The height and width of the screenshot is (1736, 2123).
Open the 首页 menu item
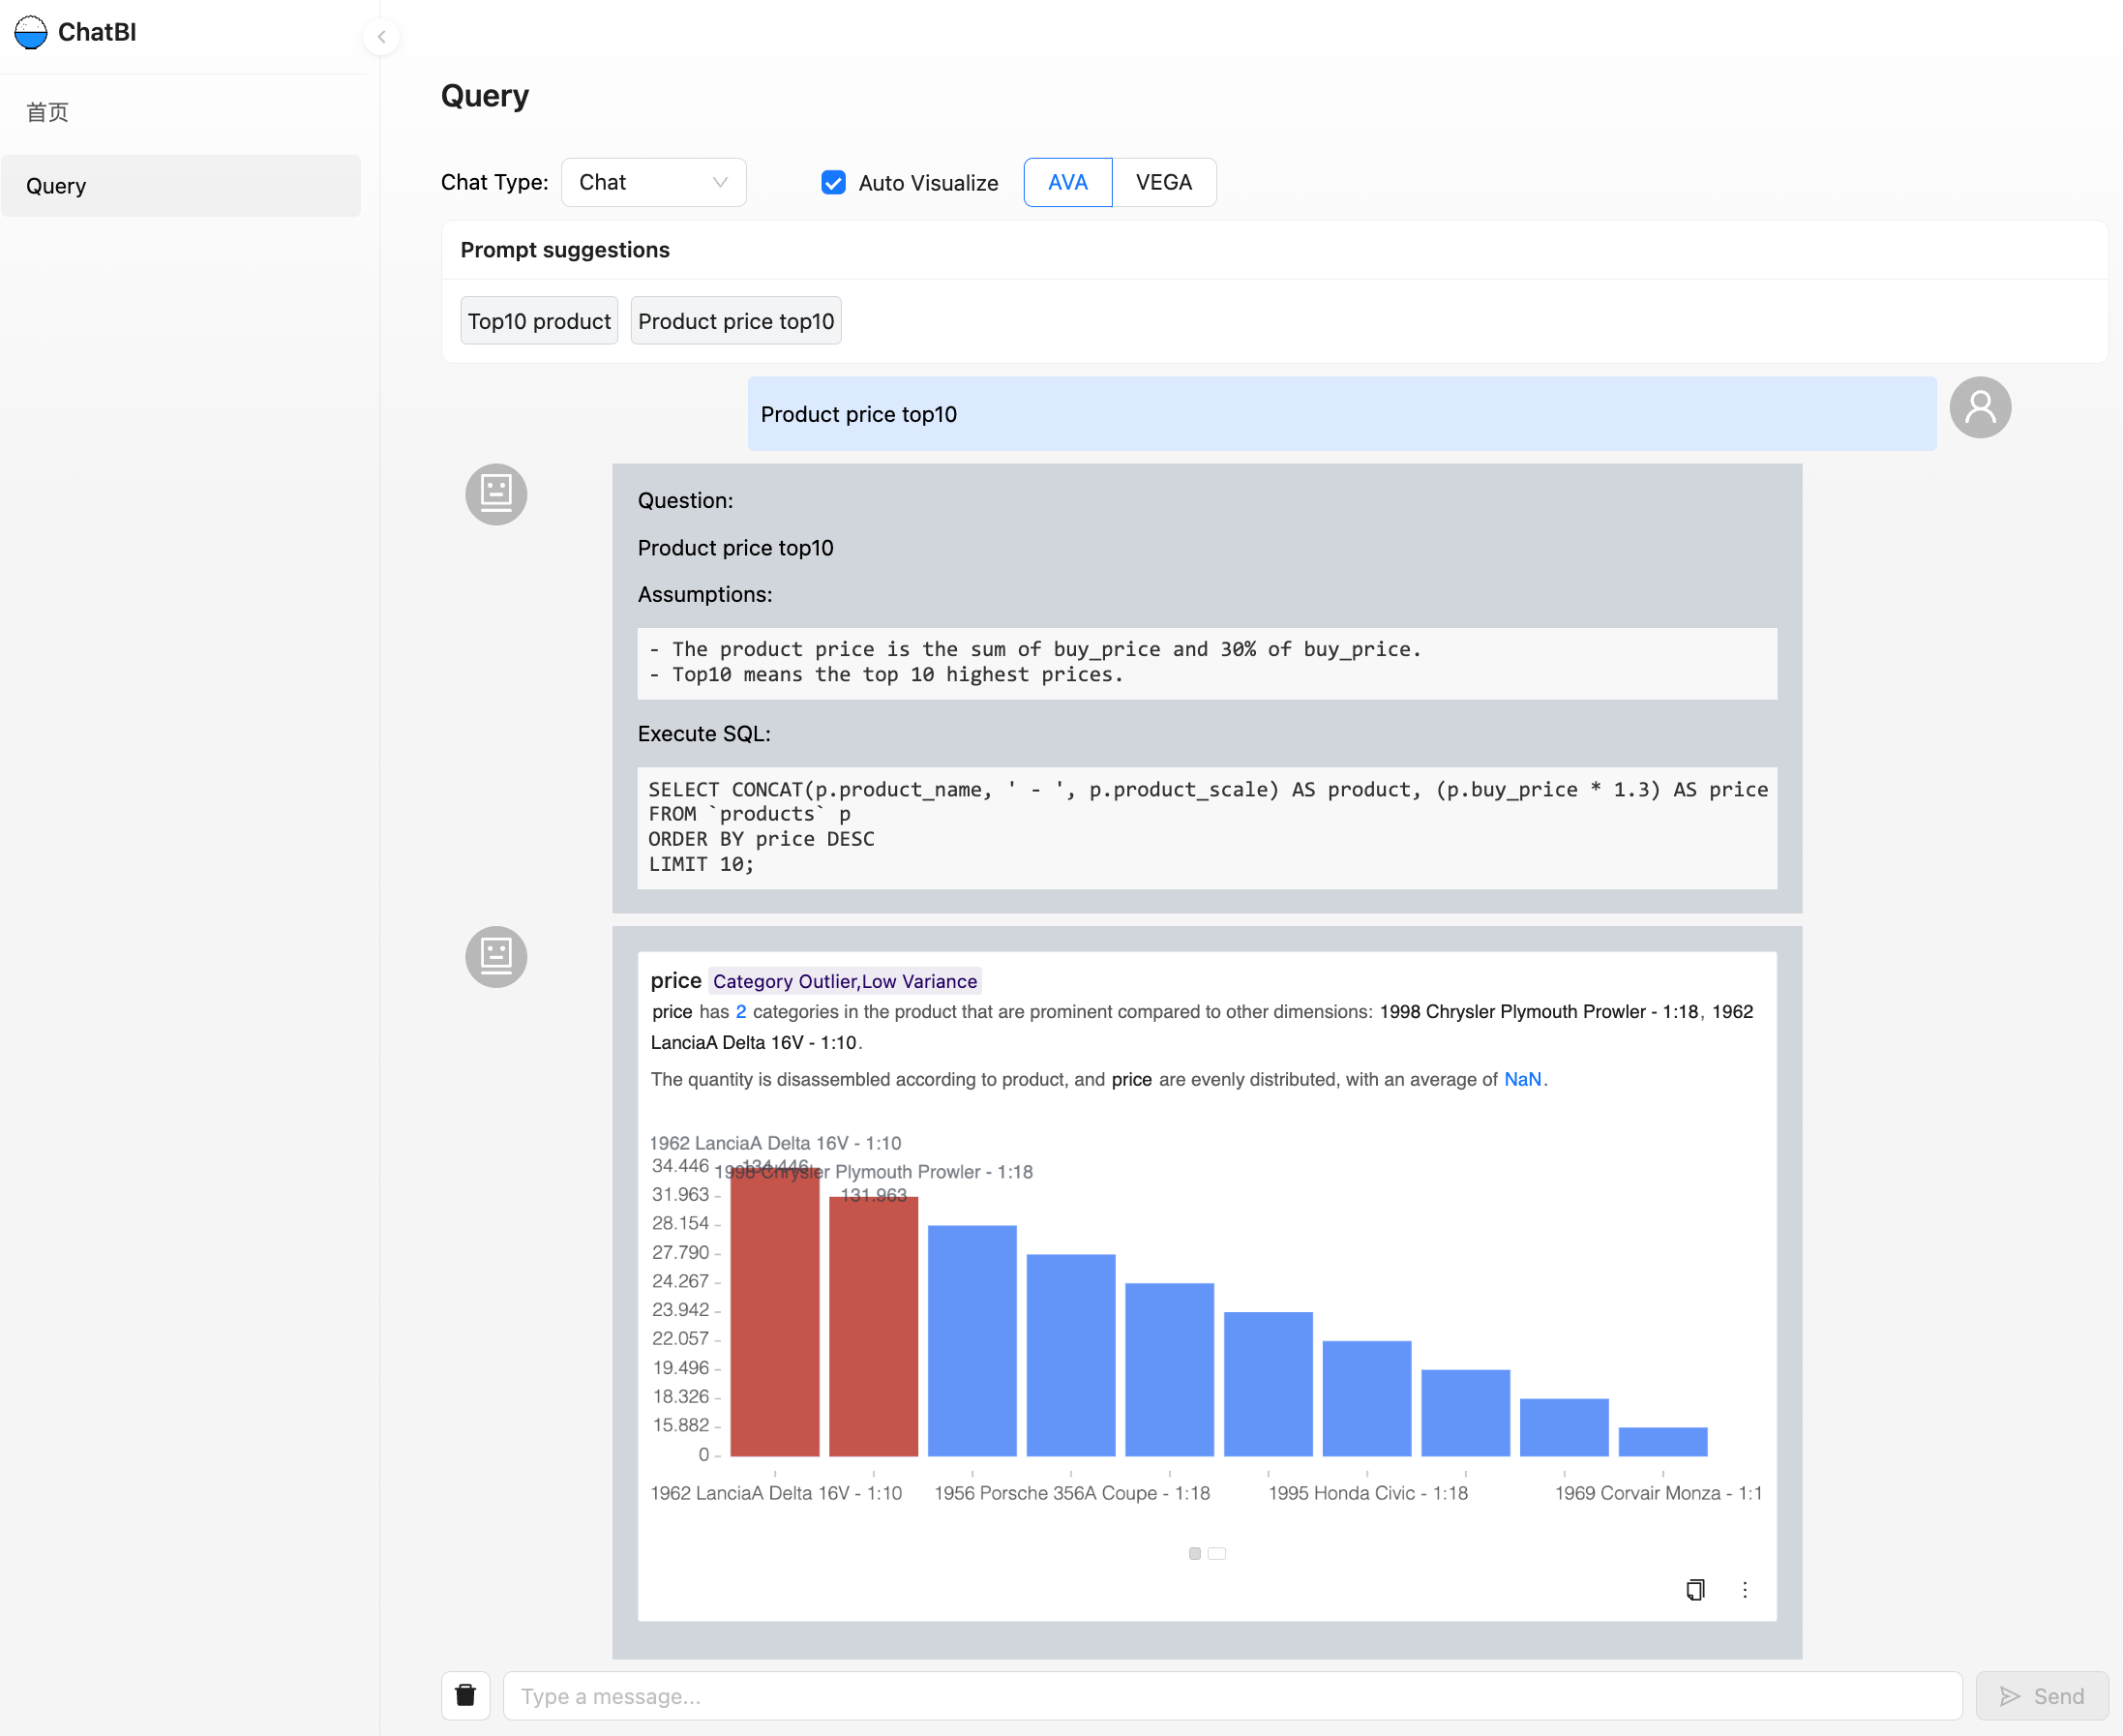48,112
